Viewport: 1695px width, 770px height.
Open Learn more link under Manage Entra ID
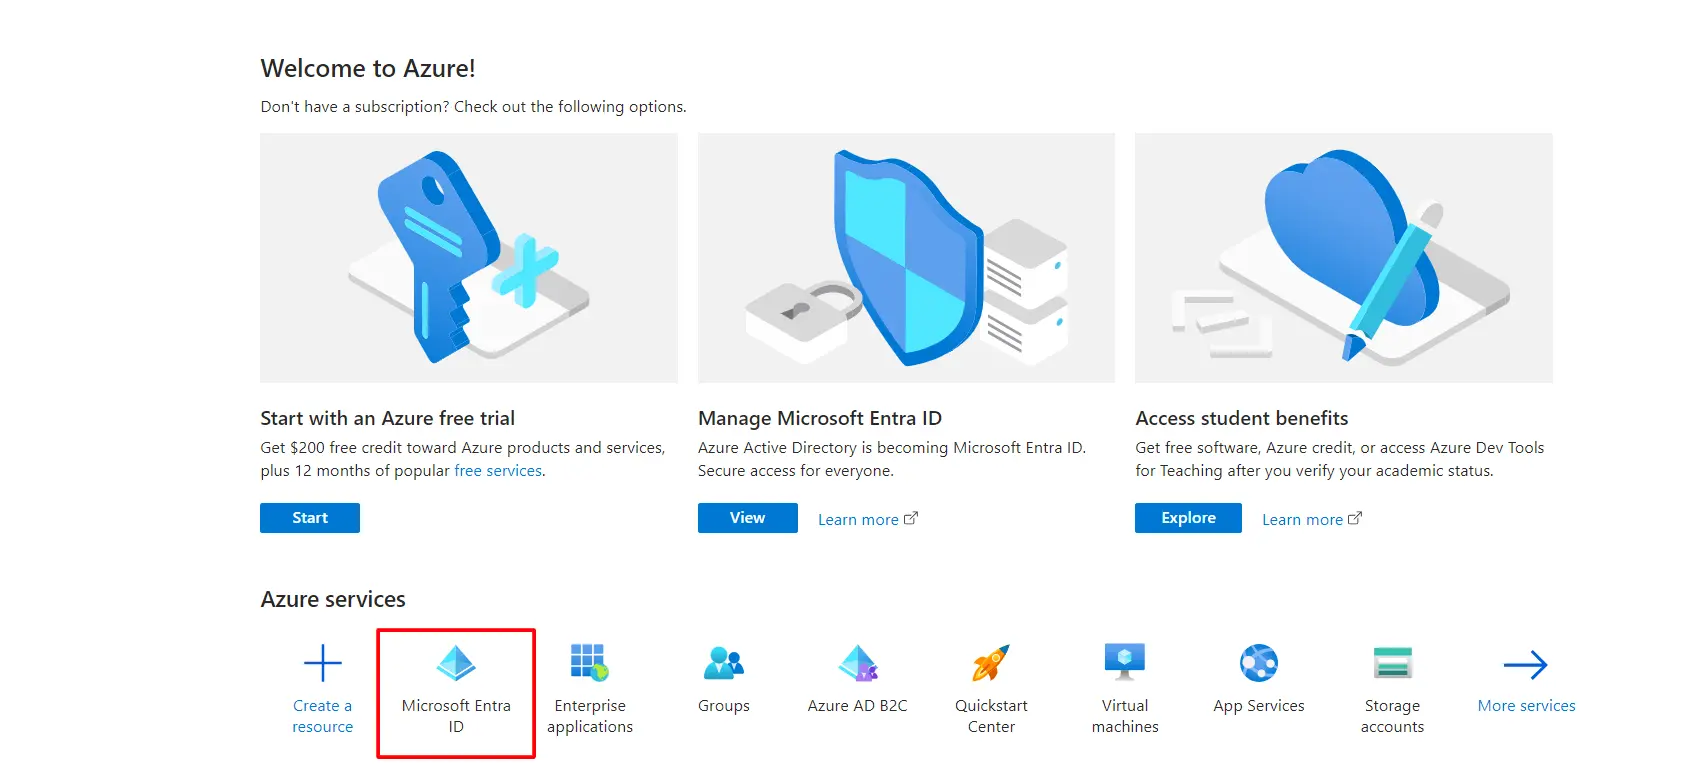pyautogui.click(x=858, y=520)
